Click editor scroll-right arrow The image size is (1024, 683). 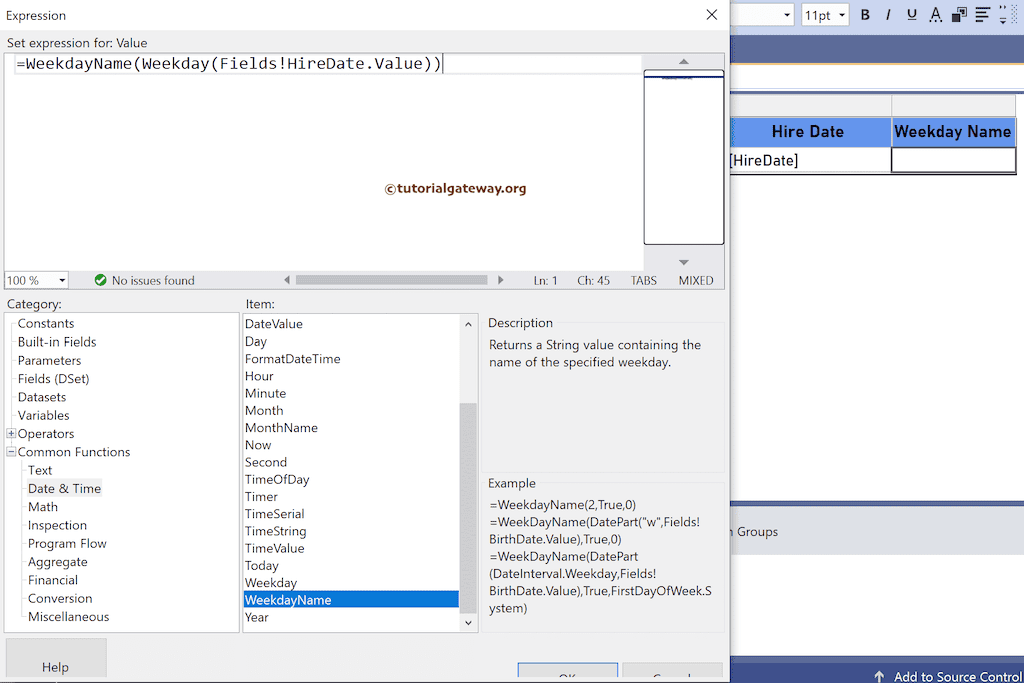[500, 280]
